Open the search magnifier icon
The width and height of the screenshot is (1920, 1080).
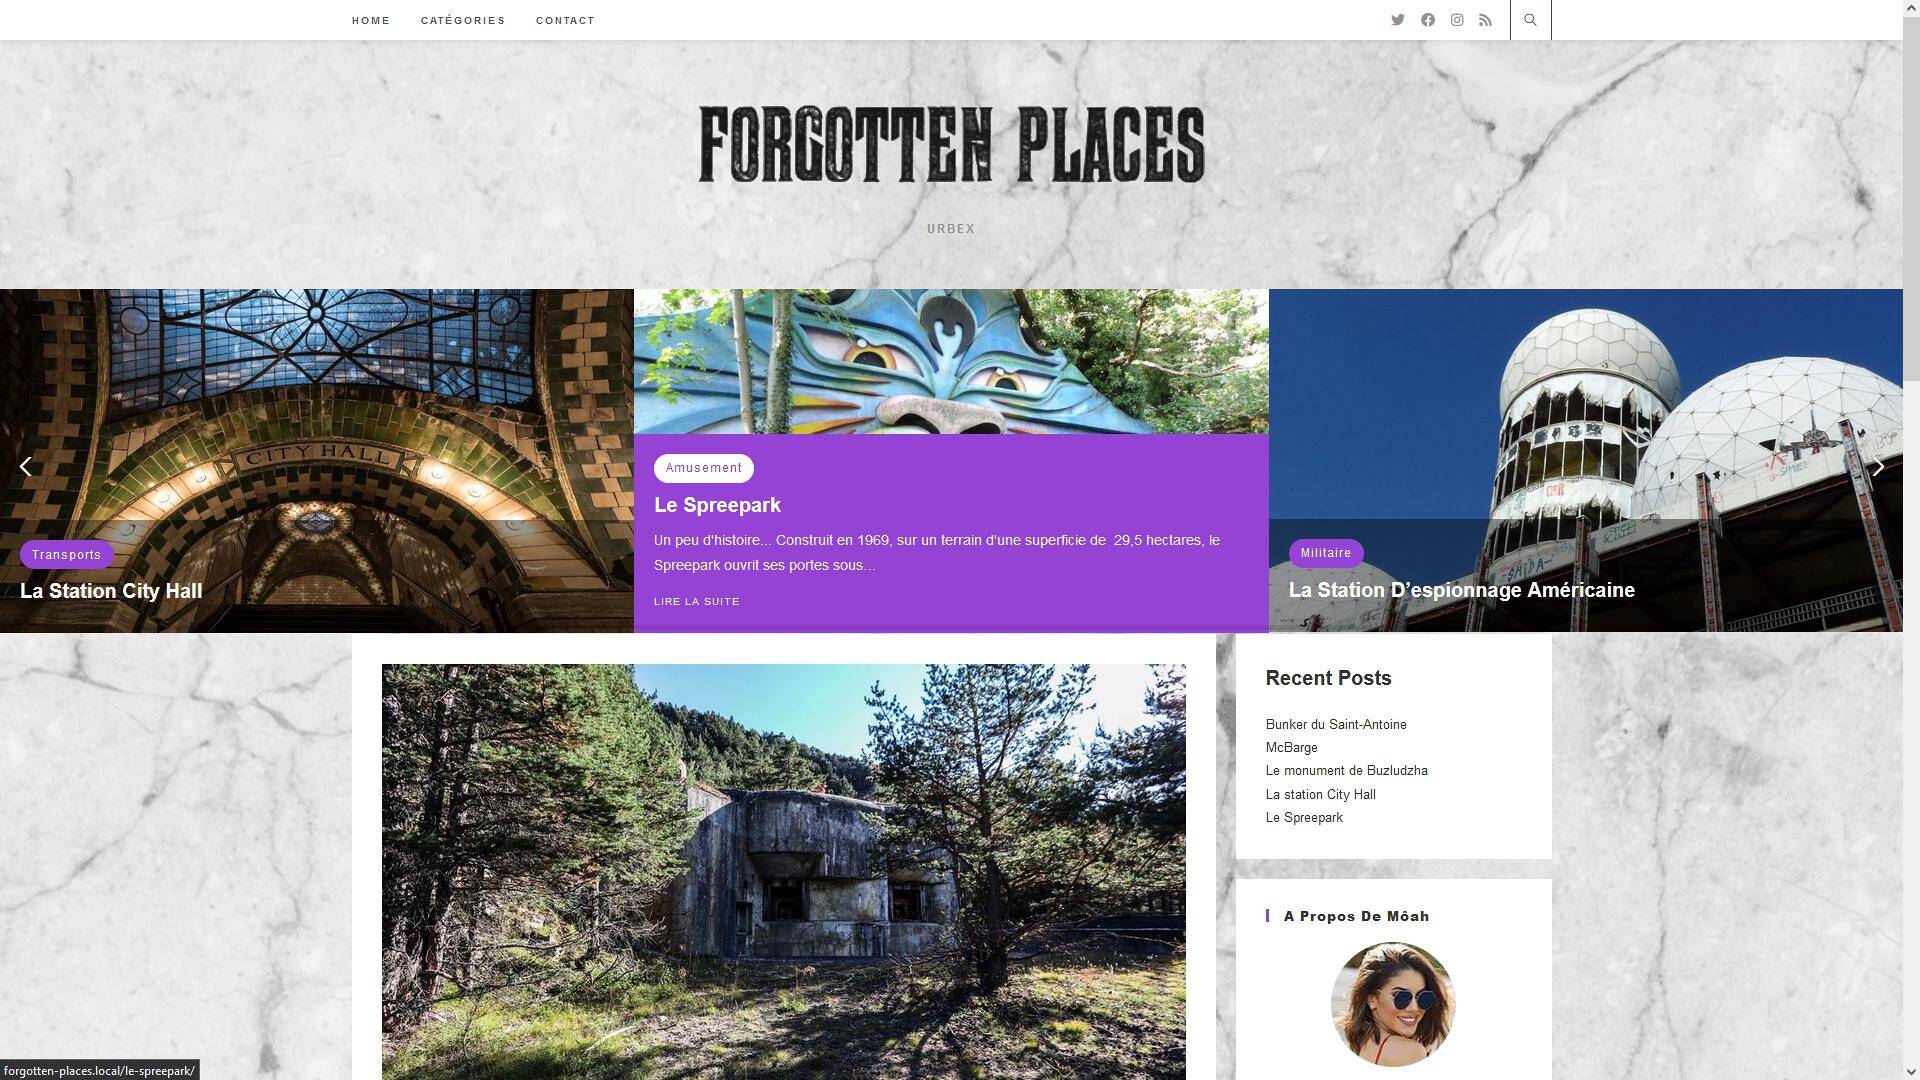[x=1530, y=20]
